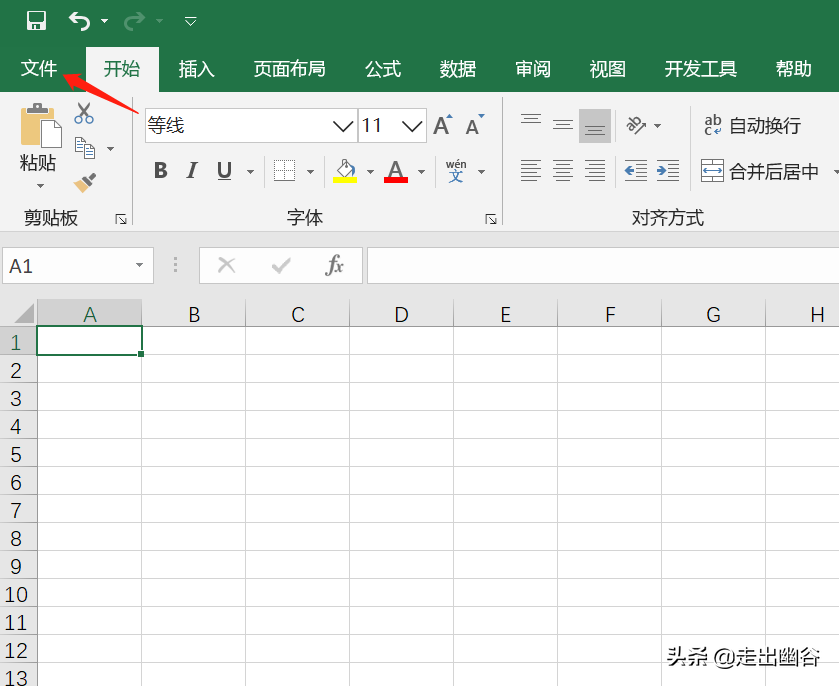Screen dimensions: 839x686
Task: Open the 等线 font name dropdown
Action: click(x=343, y=126)
